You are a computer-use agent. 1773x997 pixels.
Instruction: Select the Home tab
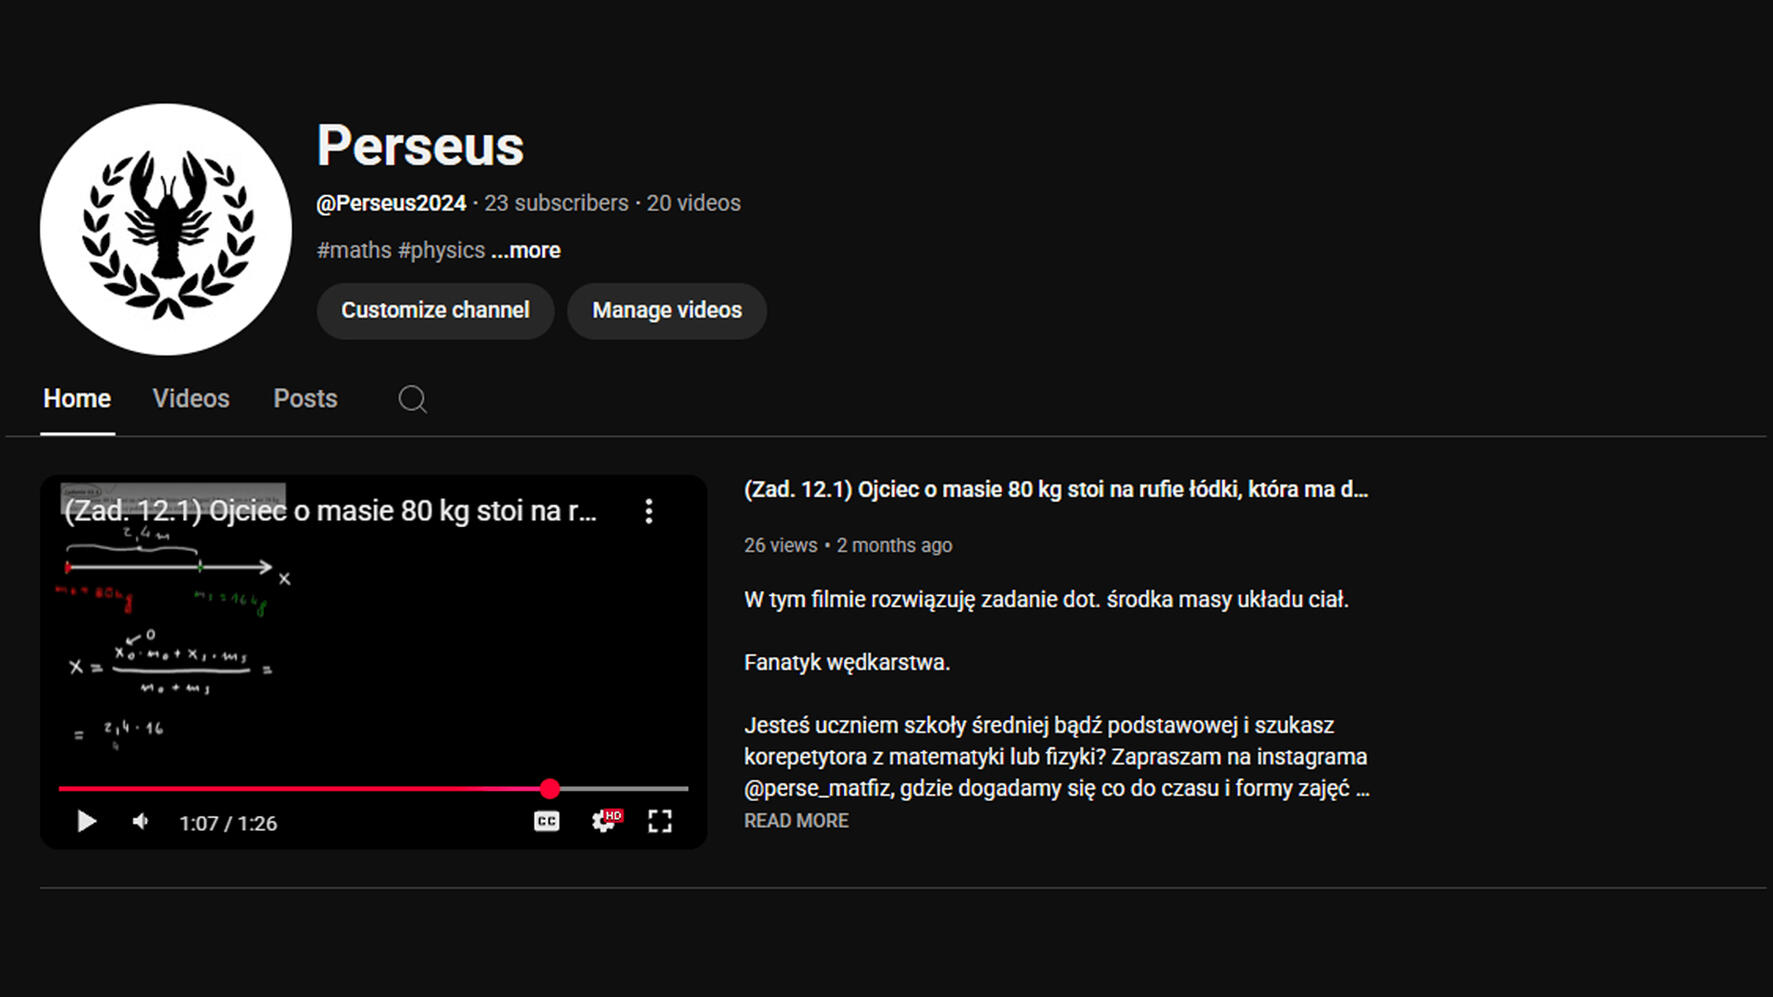coord(77,399)
